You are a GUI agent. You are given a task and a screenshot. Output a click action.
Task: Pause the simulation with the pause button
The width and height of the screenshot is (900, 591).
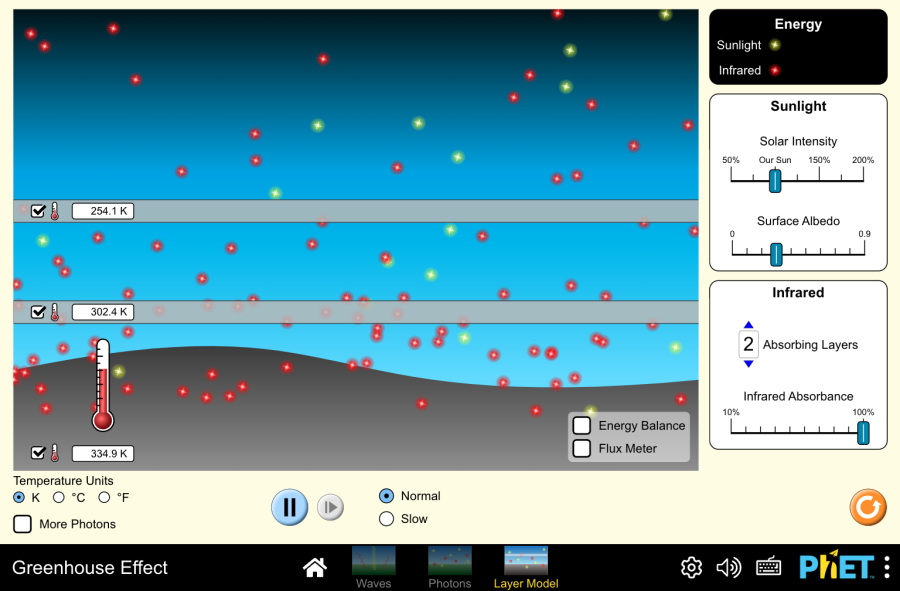(x=289, y=507)
